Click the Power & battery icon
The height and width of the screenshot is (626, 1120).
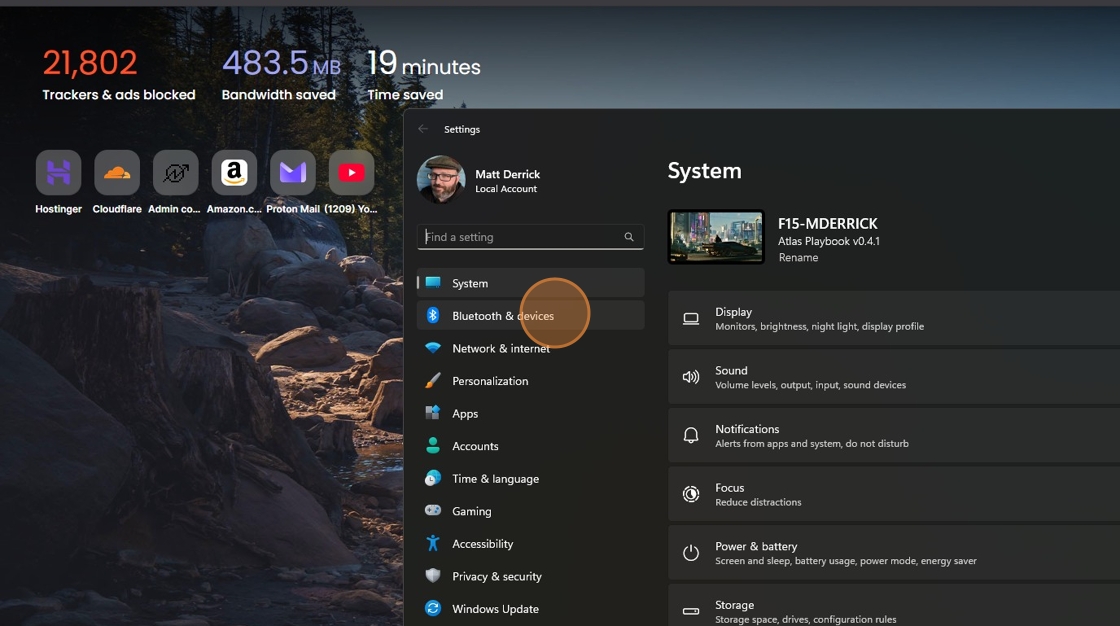click(x=691, y=552)
